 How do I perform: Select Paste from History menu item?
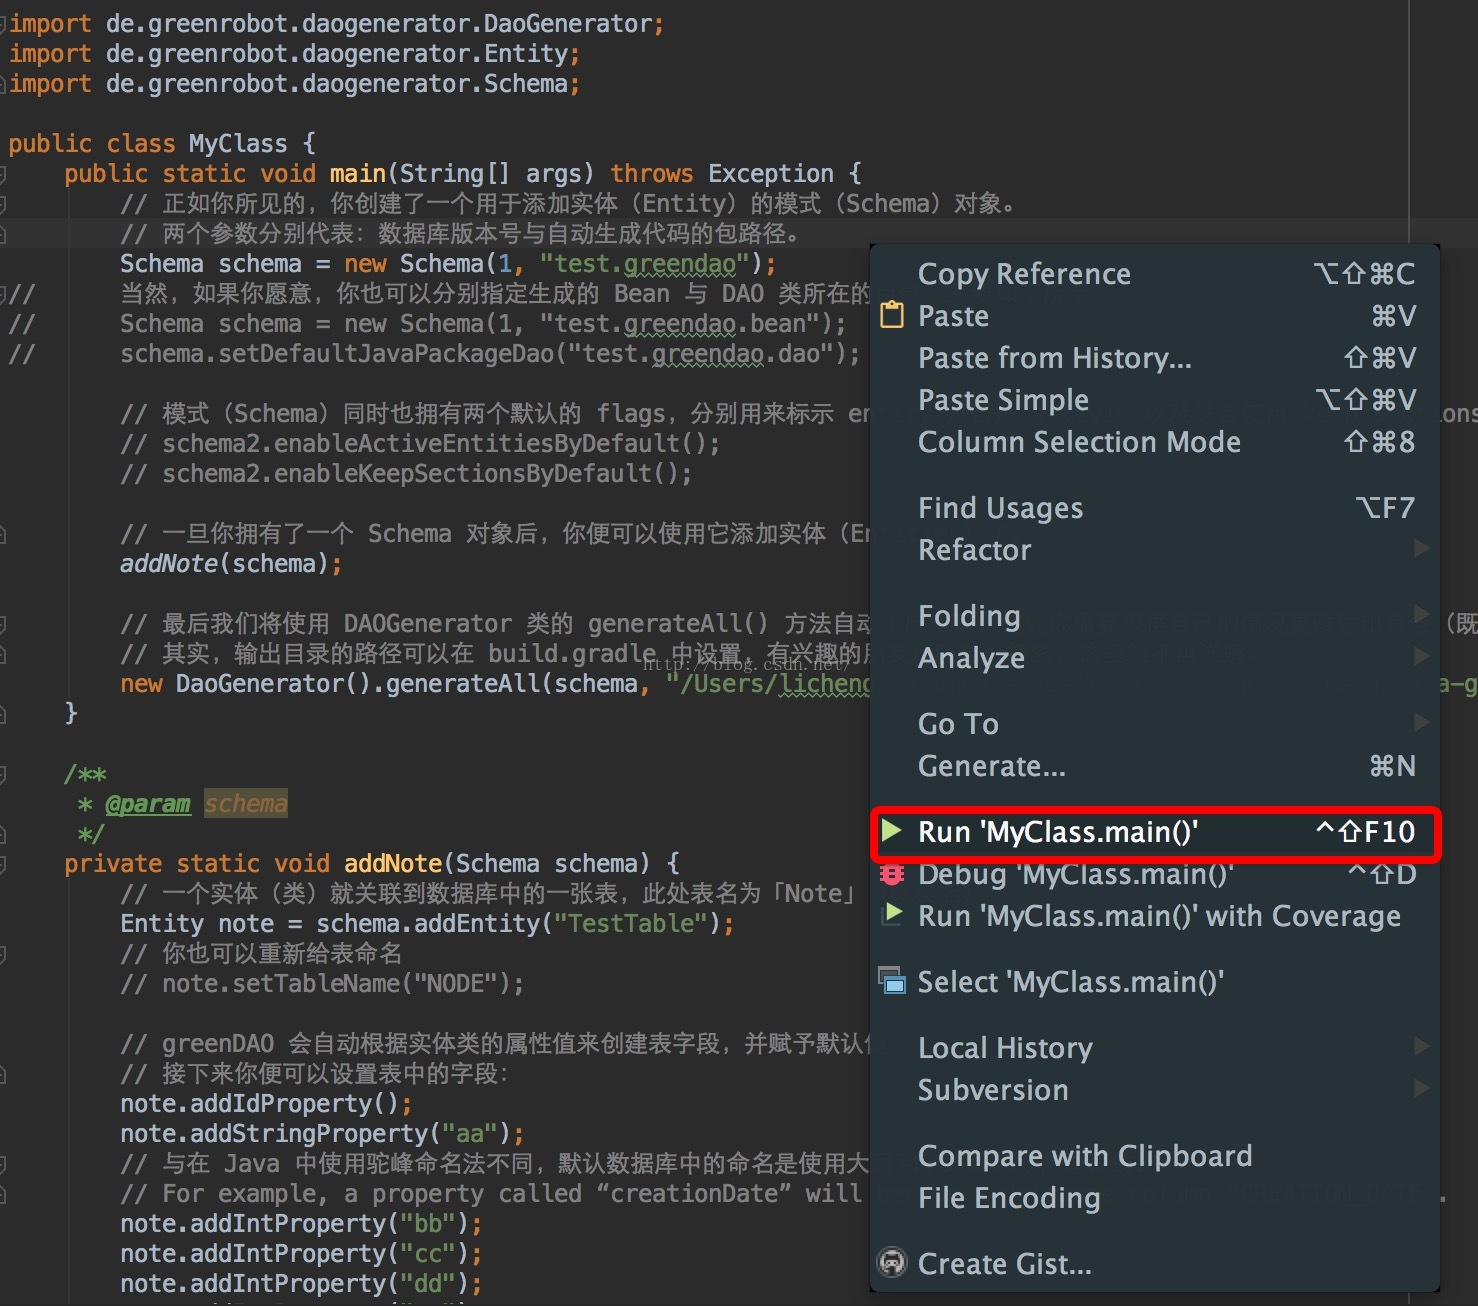[x=1054, y=358]
